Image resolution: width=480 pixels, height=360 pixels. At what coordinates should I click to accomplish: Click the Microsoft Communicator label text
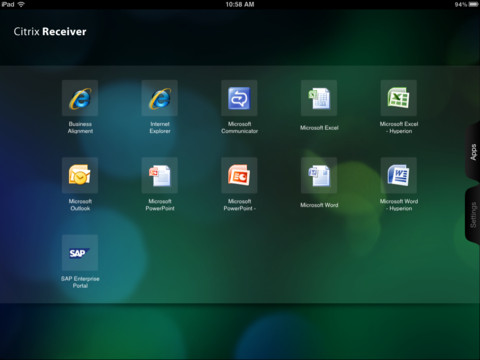pyautogui.click(x=239, y=127)
